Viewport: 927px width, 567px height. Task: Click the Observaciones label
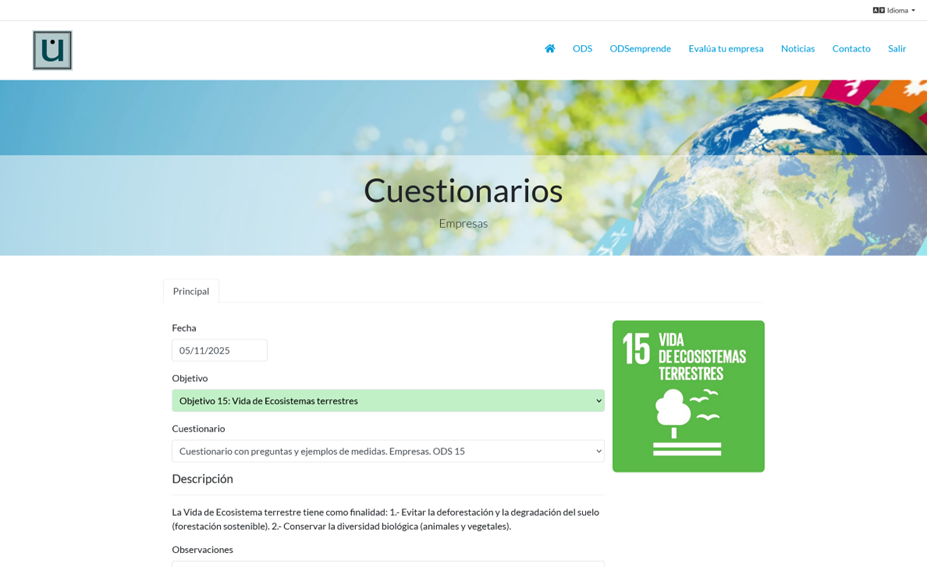pyautogui.click(x=202, y=549)
